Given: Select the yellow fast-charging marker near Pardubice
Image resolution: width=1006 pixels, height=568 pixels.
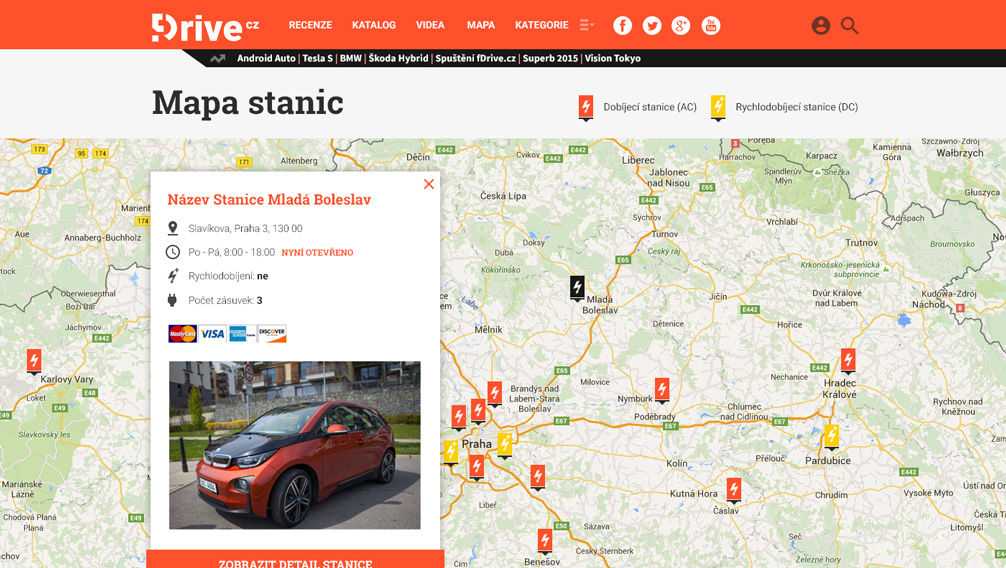Looking at the screenshot, I should tap(831, 436).
